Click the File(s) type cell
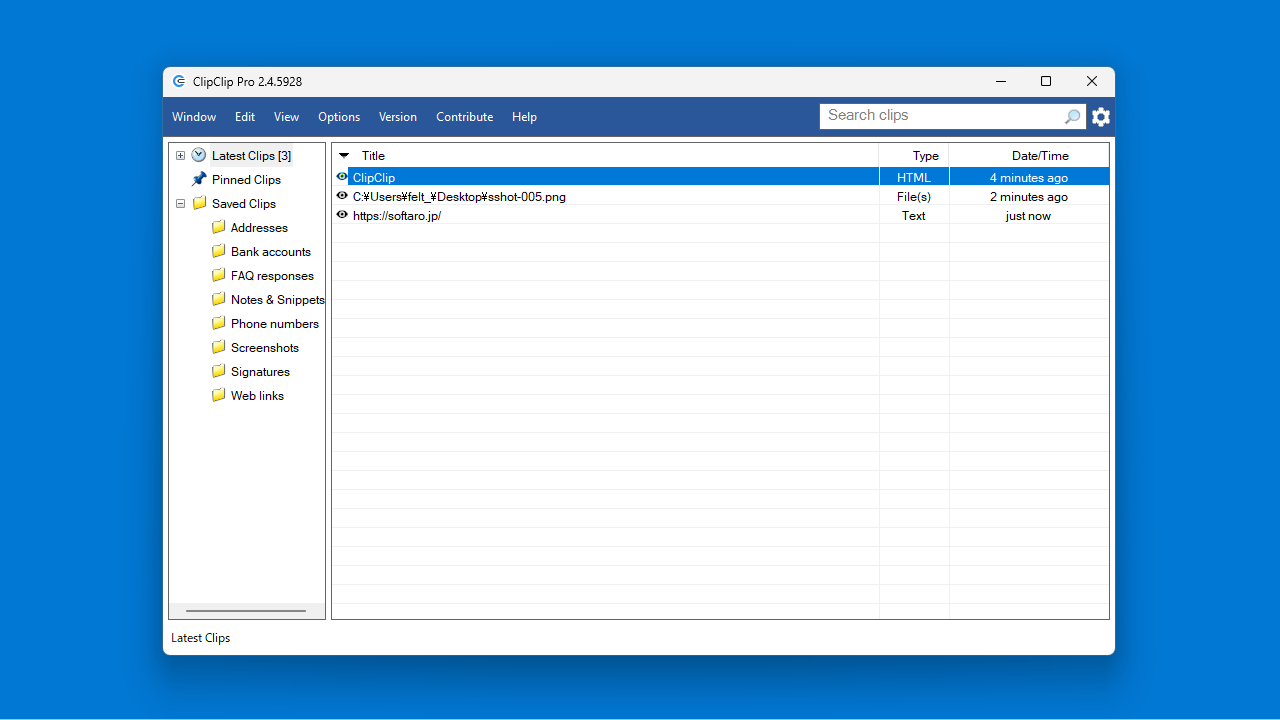The width and height of the screenshot is (1280, 720). tap(914, 196)
